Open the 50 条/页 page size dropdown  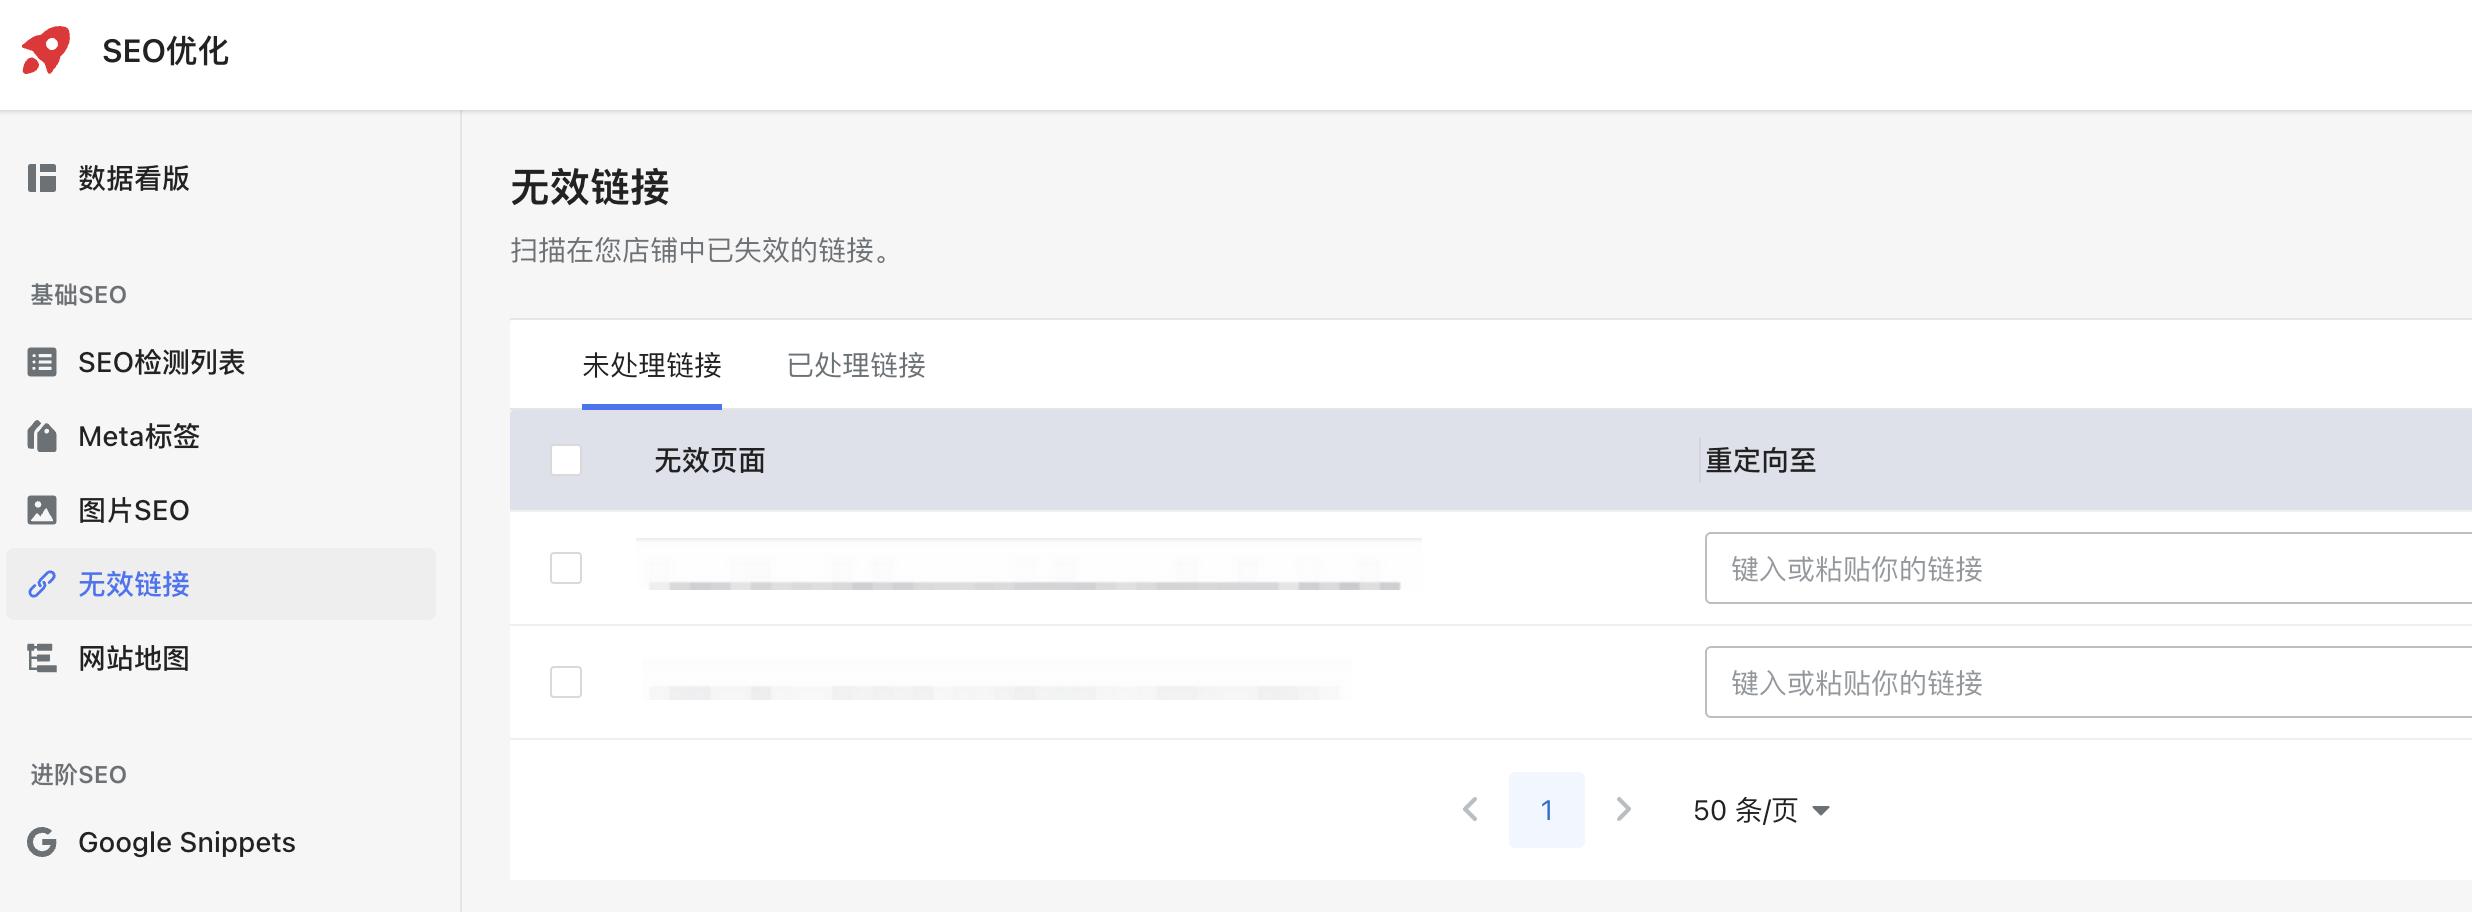point(1763,810)
